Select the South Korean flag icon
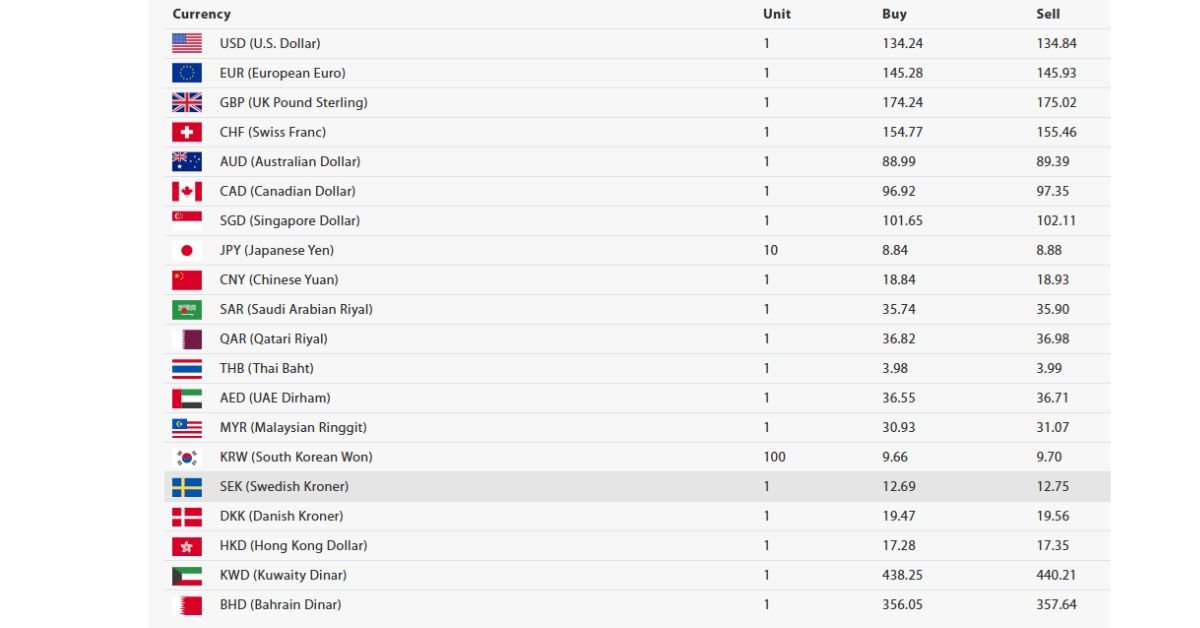Viewport: 1200px width, 628px height. click(186, 457)
